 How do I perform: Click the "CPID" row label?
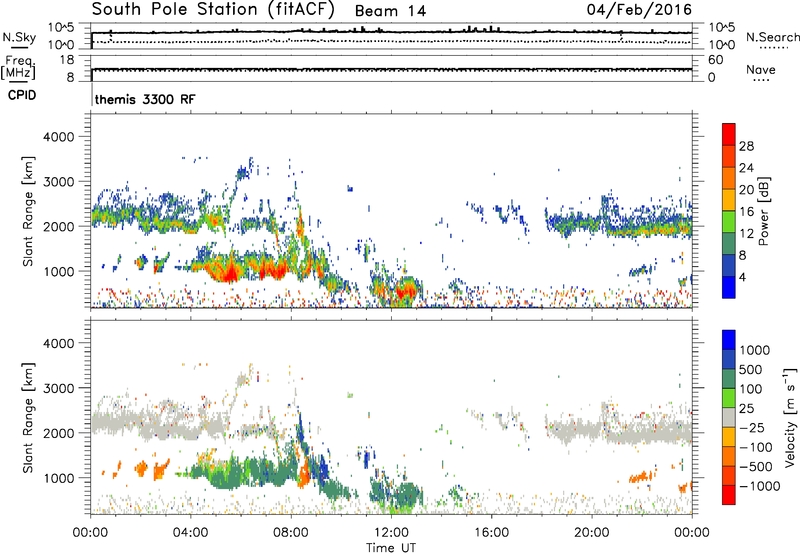tap(22, 95)
